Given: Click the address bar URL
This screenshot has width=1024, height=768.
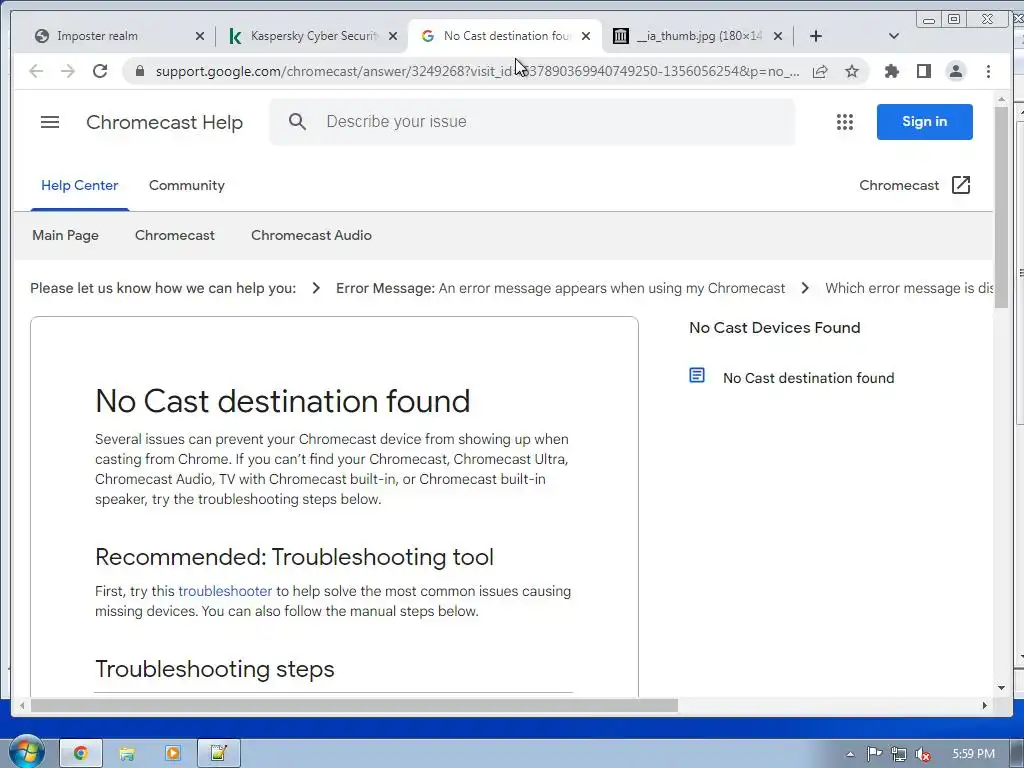Looking at the screenshot, I should click(x=477, y=71).
